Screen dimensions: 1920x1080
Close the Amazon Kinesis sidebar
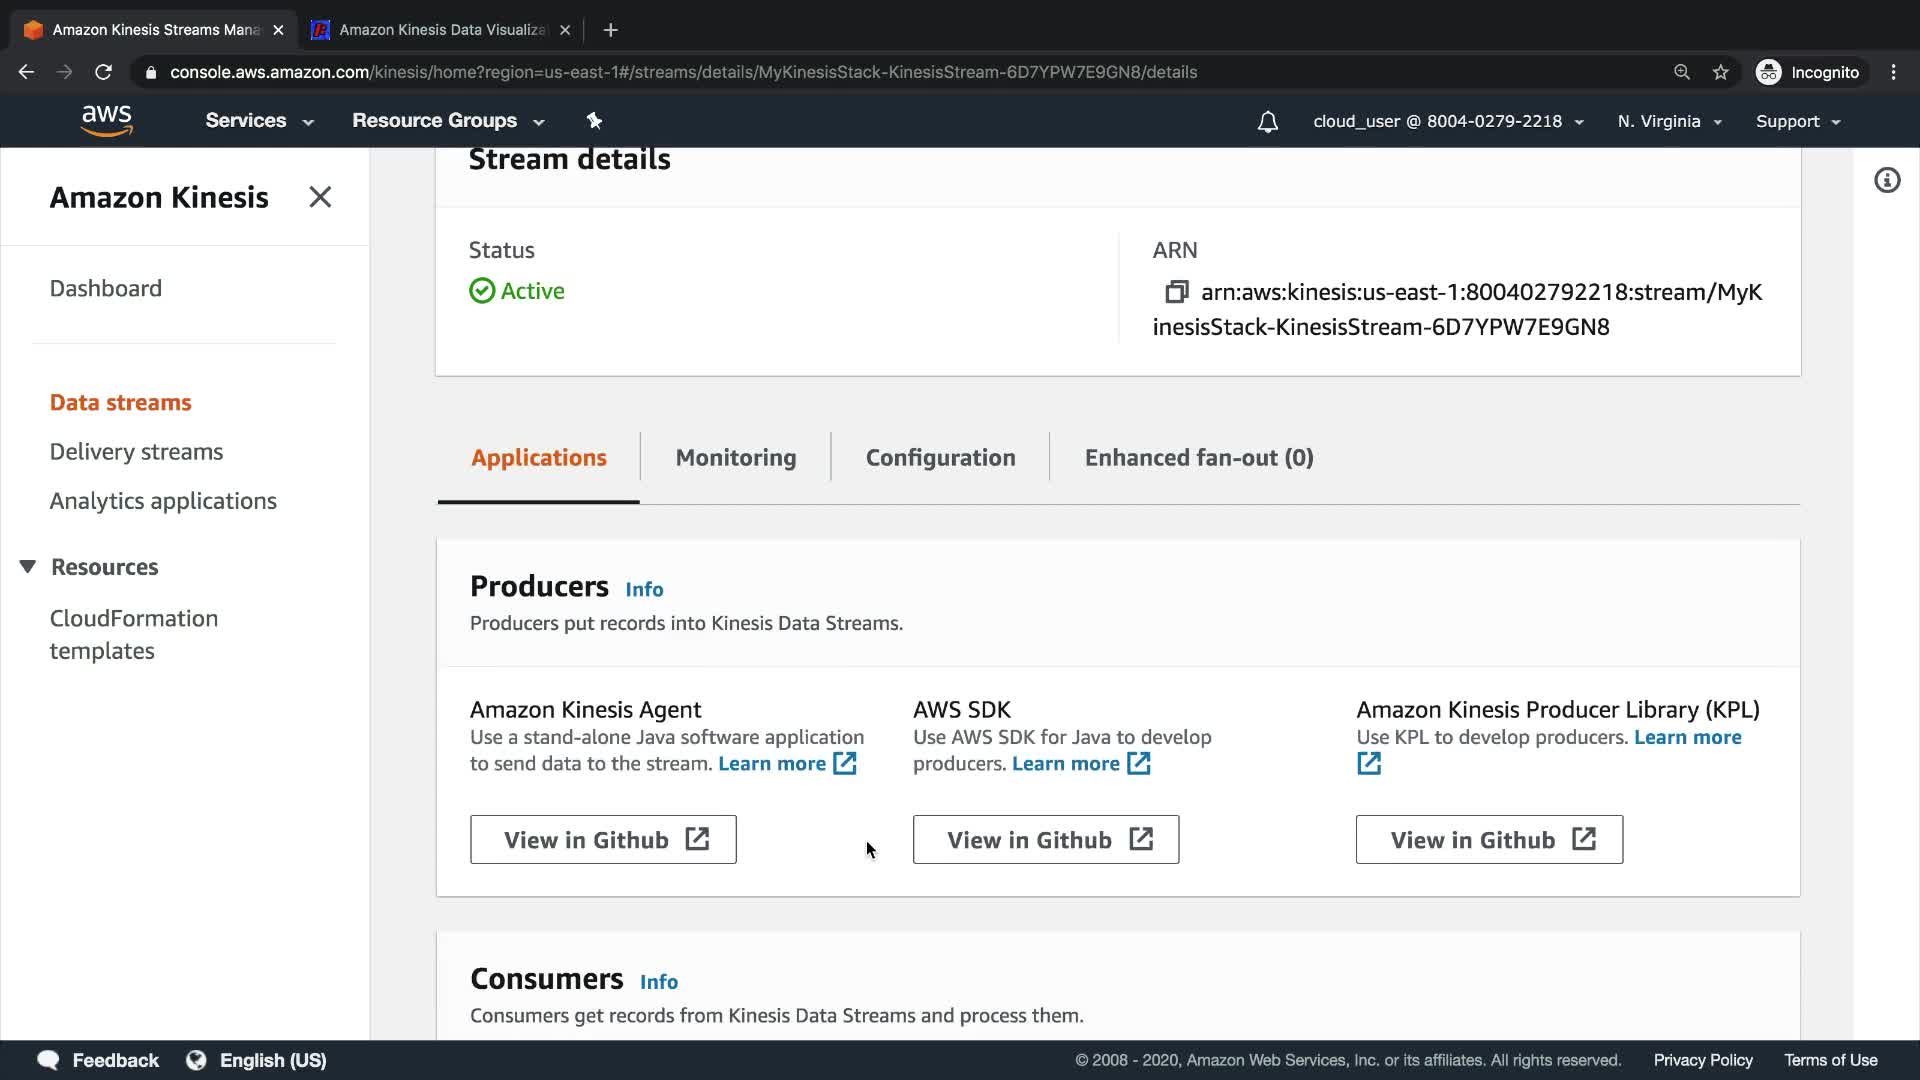(x=320, y=197)
